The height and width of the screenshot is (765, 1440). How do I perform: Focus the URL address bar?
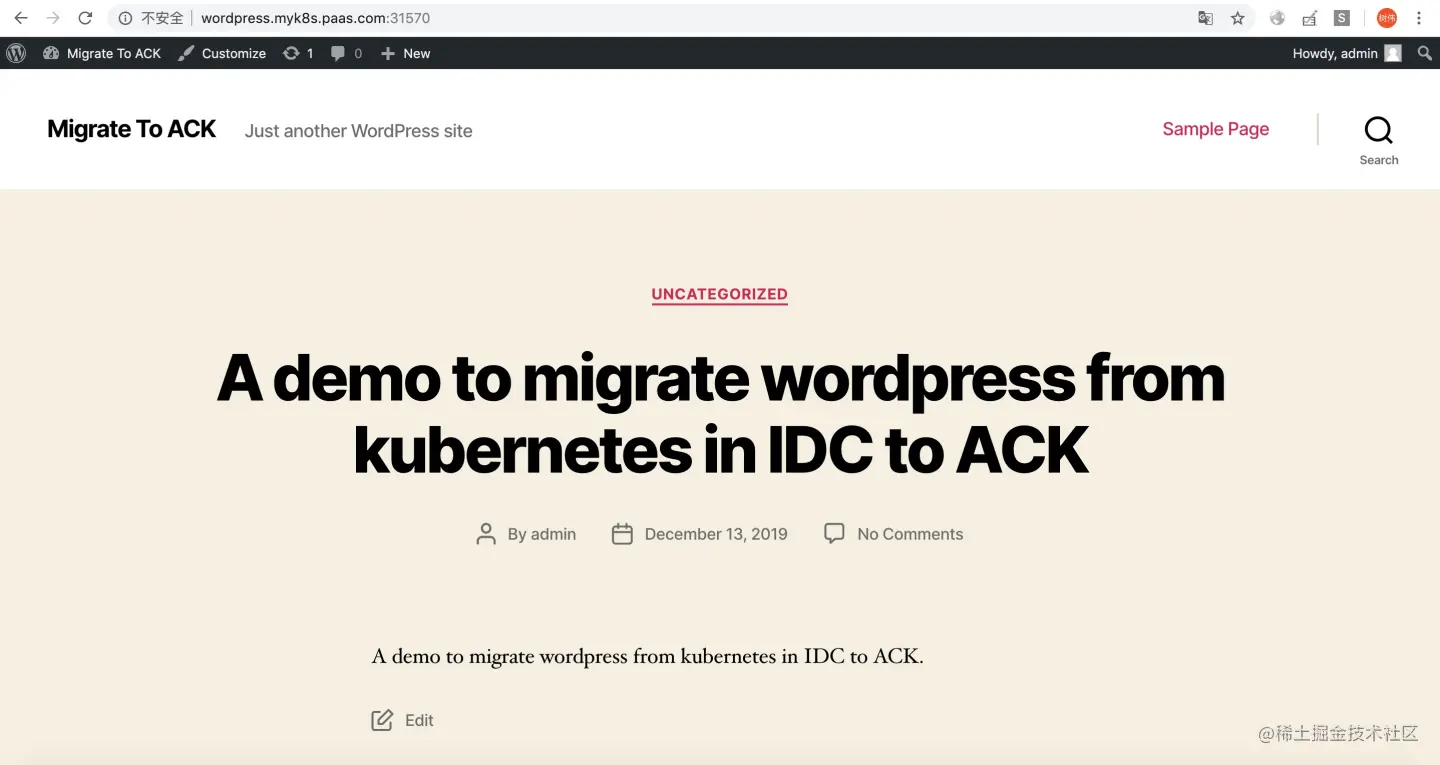click(x=680, y=18)
